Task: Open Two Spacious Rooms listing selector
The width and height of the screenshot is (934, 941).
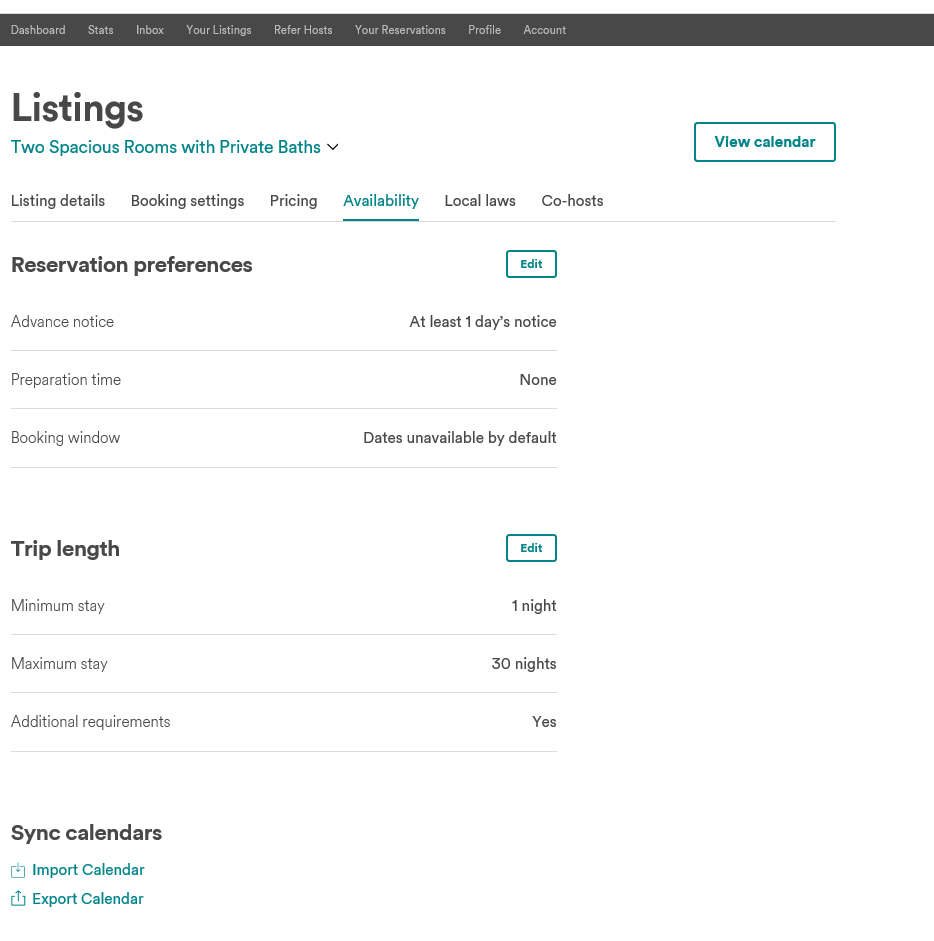Action: point(166,147)
